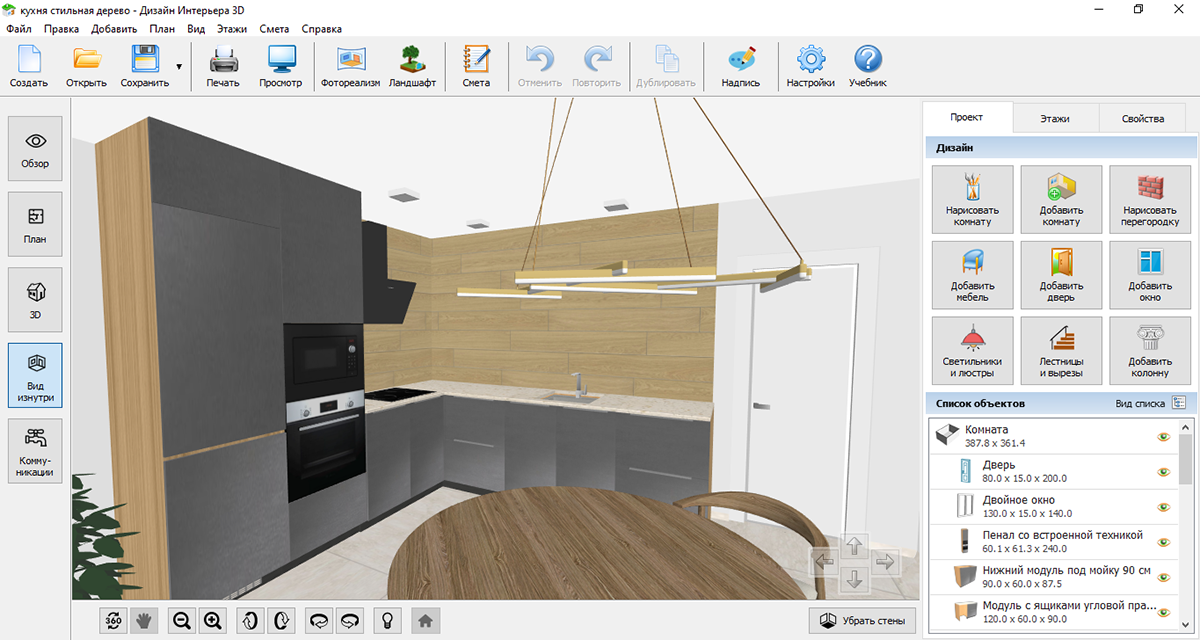Toggle visibility of Двойное окно

coord(1163,507)
